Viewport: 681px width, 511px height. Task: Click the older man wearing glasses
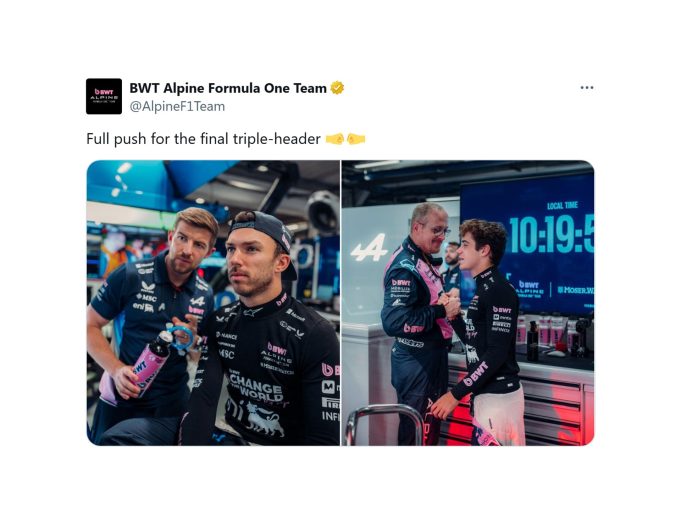pyautogui.click(x=418, y=321)
